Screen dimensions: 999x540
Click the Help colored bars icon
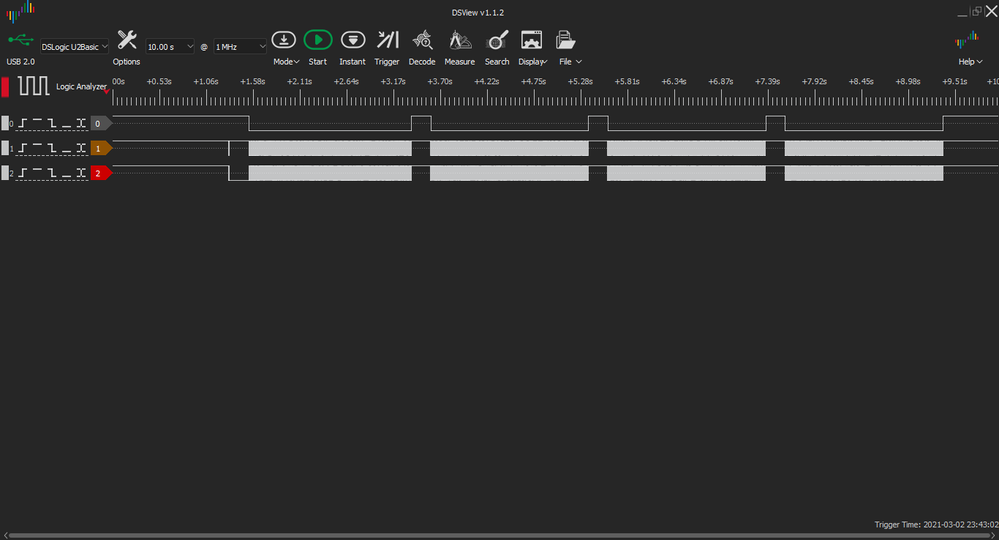click(967, 40)
